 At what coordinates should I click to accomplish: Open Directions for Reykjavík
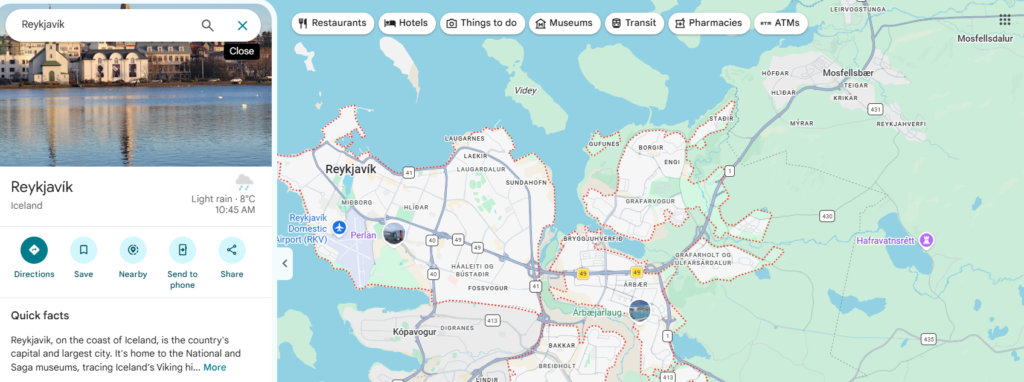click(34, 250)
